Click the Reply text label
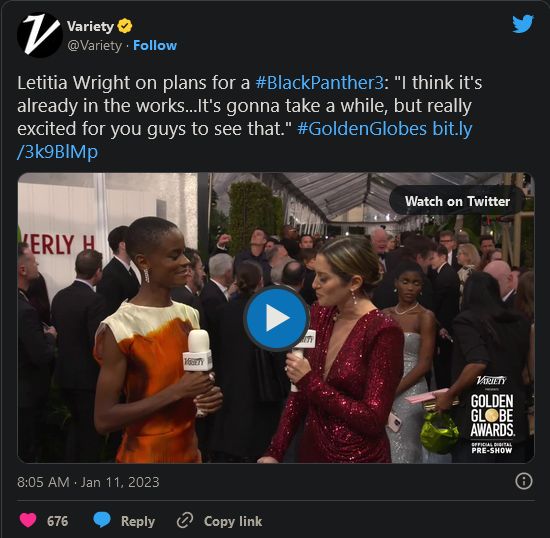This screenshot has height=538, width=550. (x=138, y=522)
